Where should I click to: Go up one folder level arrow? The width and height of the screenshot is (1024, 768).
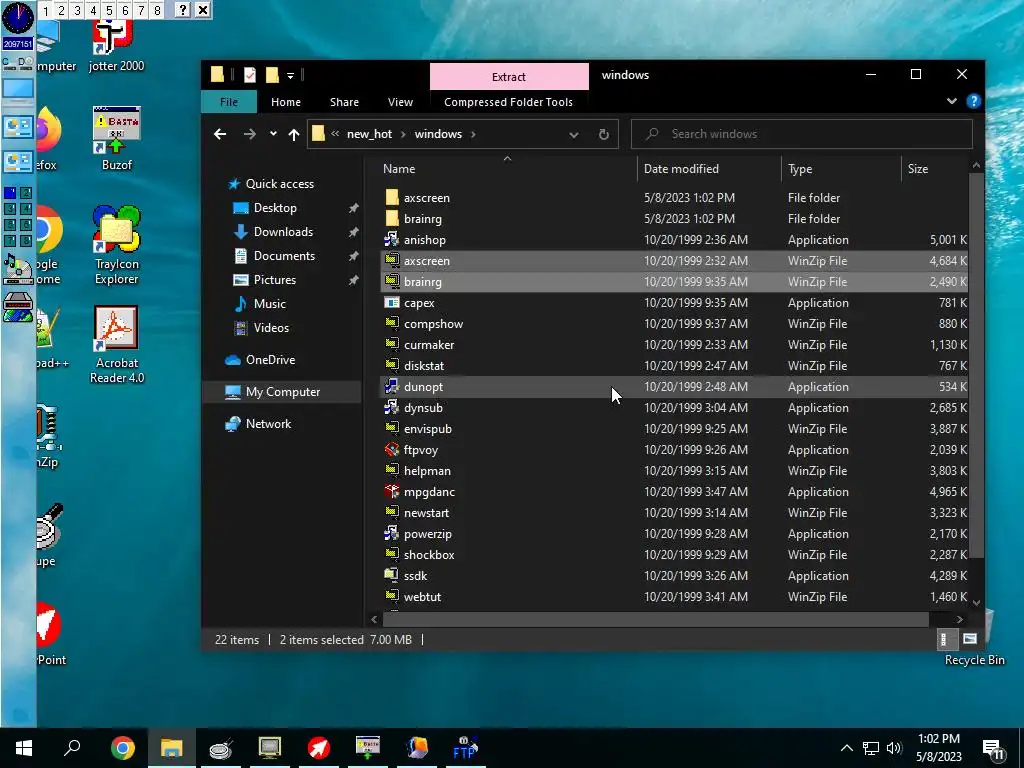[x=294, y=134]
